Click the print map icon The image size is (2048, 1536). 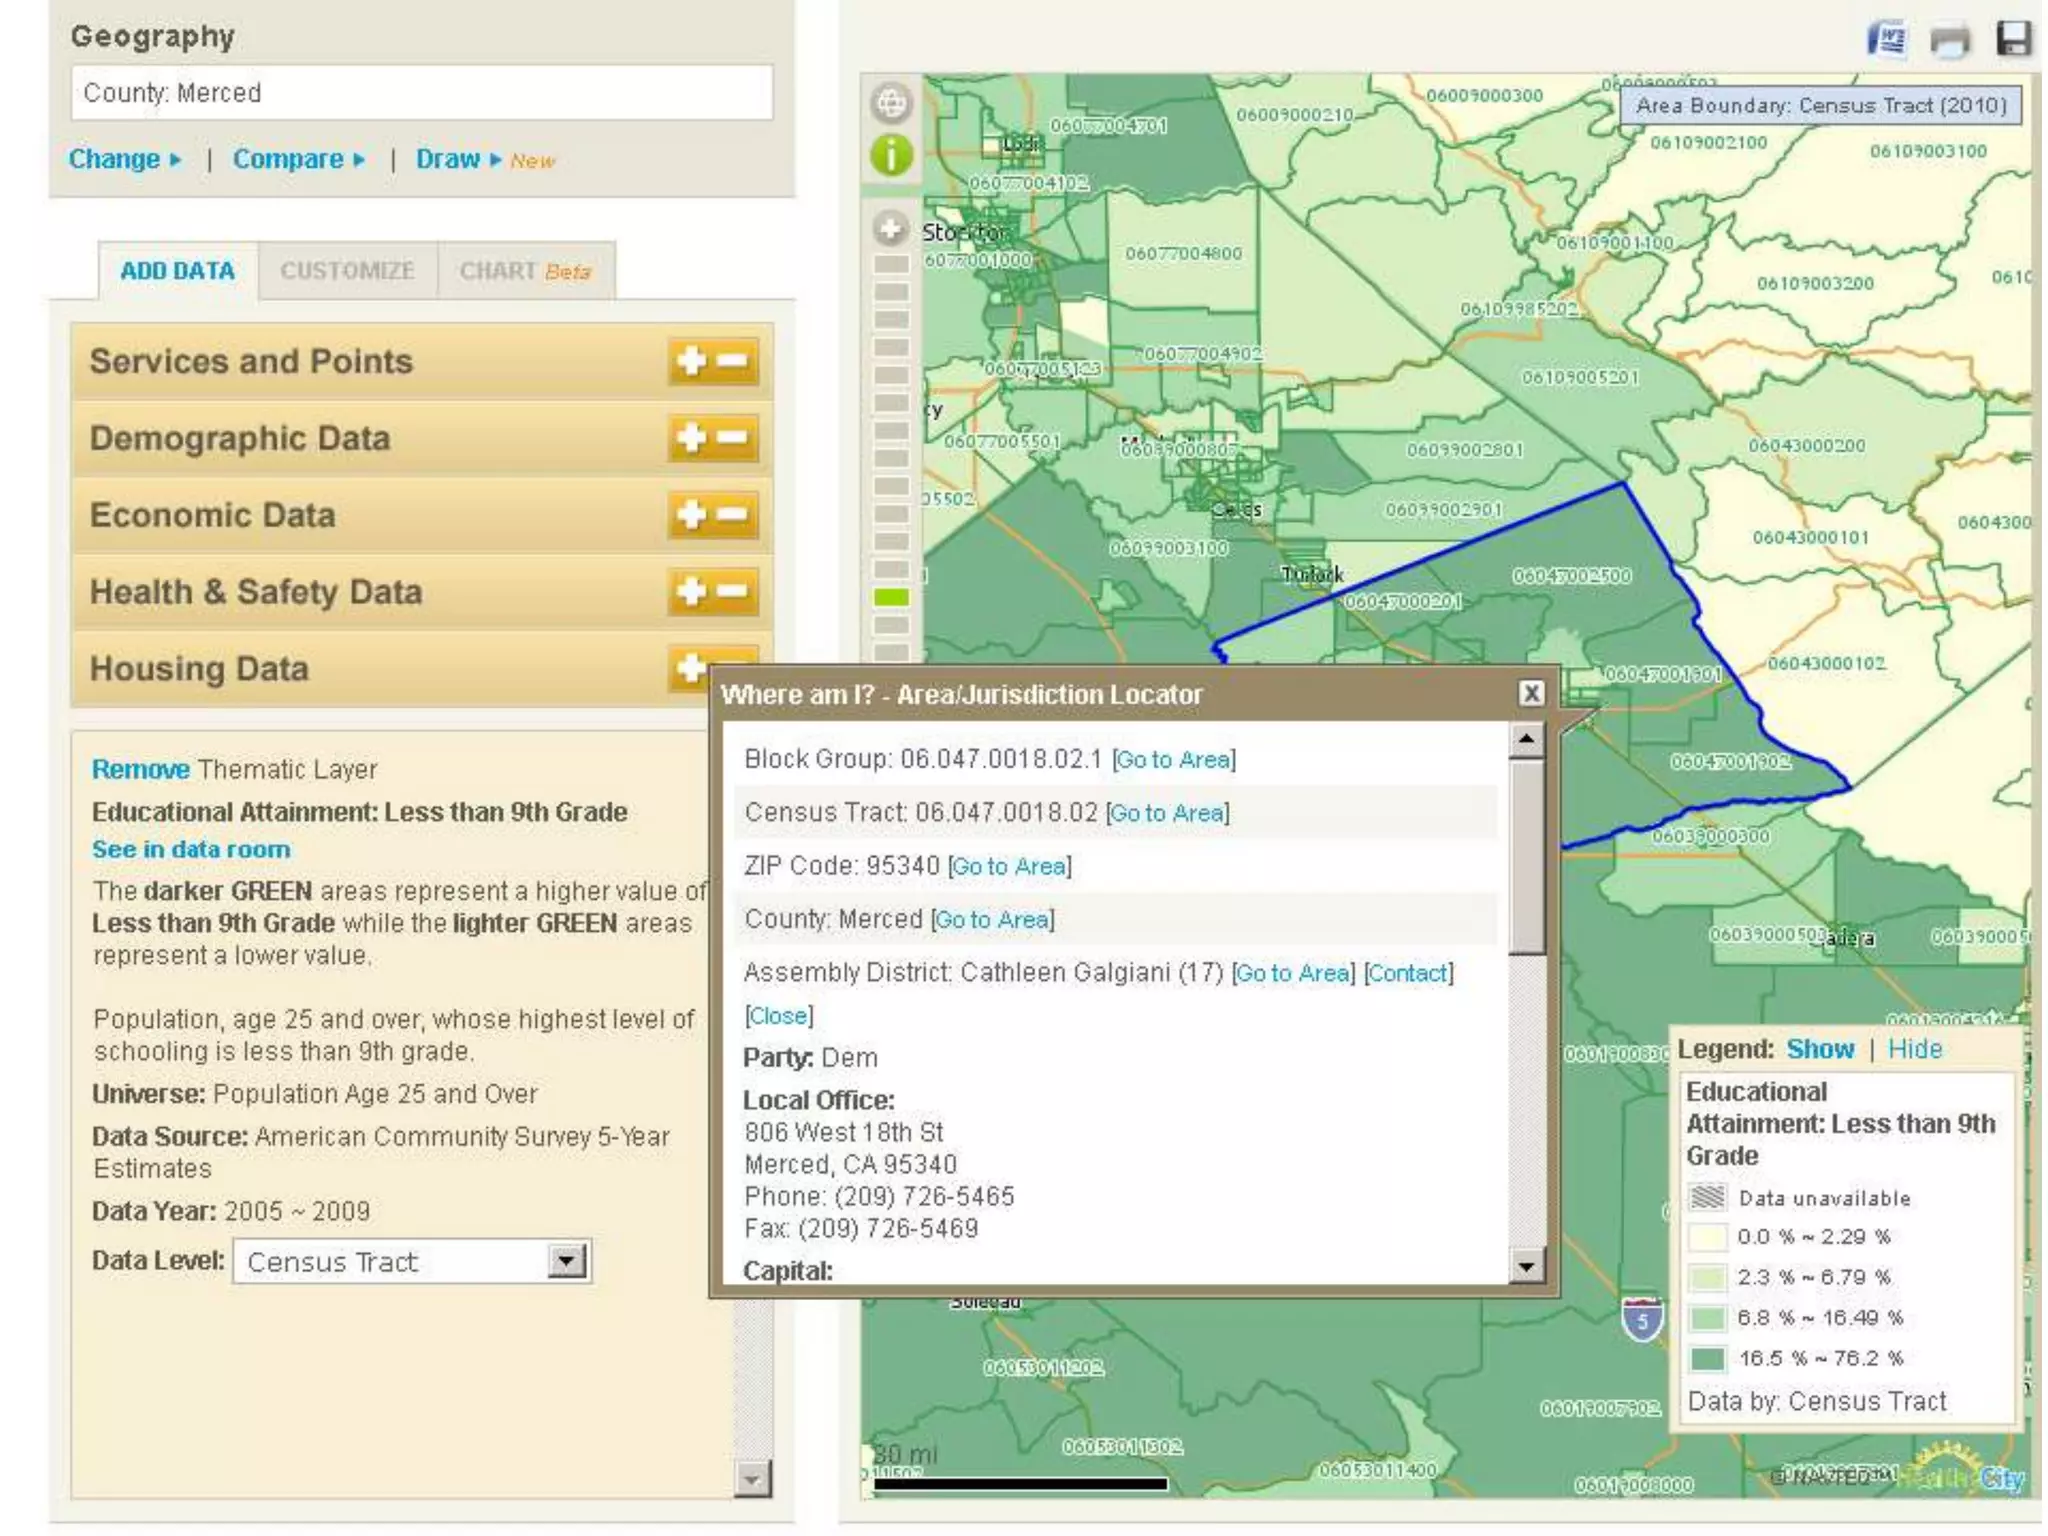[1949, 40]
